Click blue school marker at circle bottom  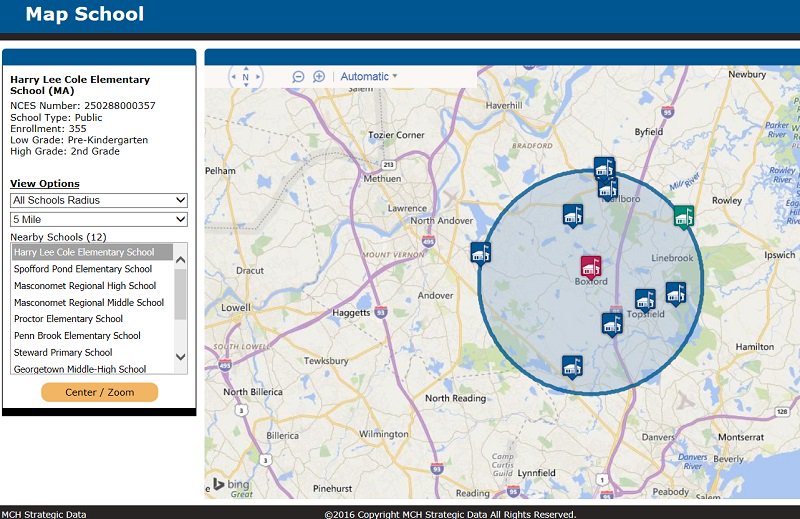[572, 367]
